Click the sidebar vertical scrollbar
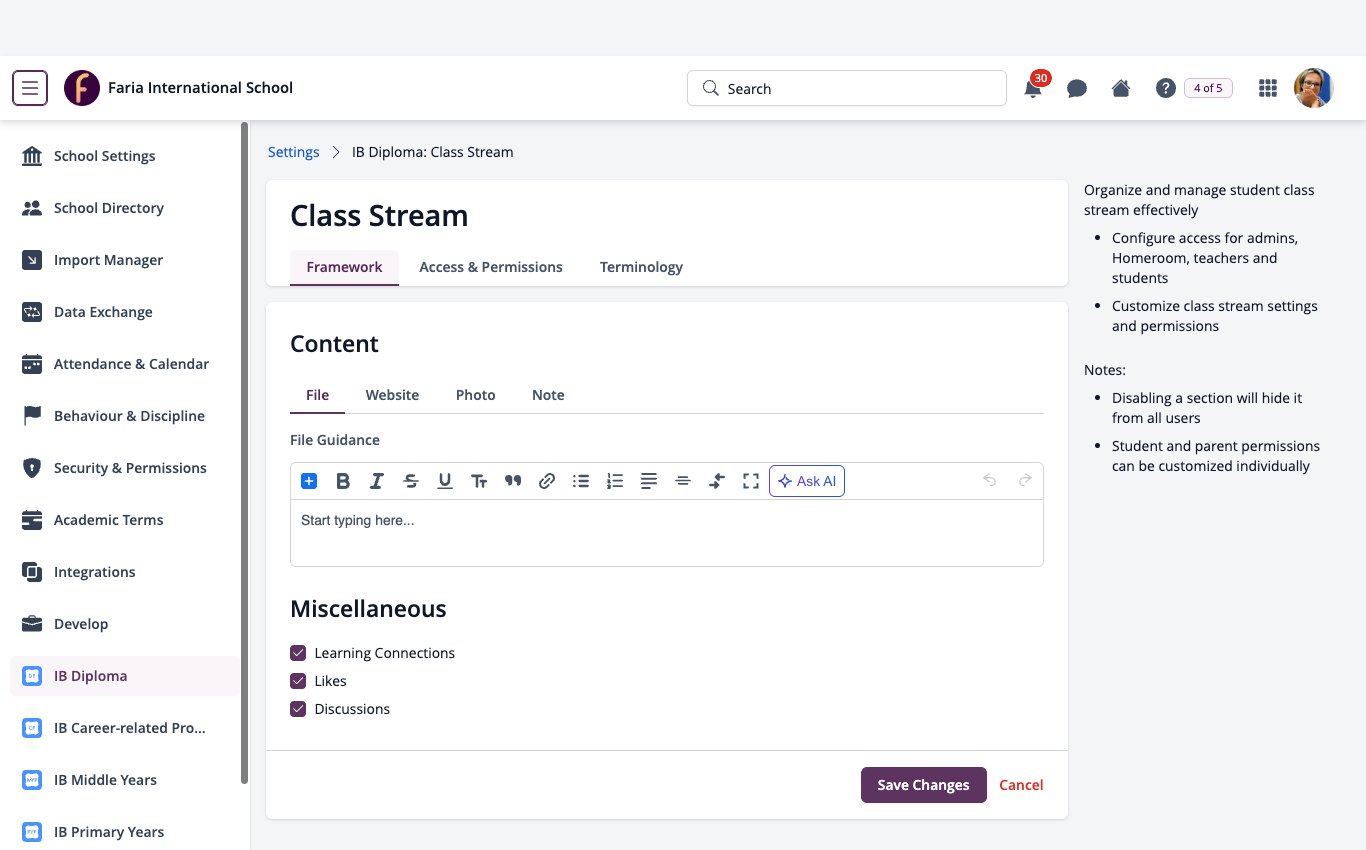1366x850 pixels. pyautogui.click(x=245, y=453)
